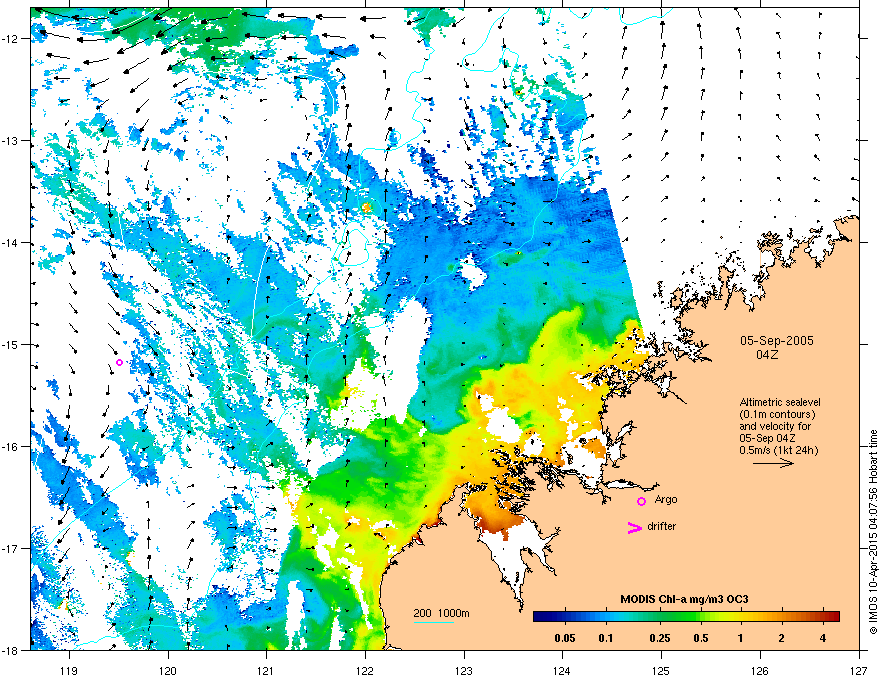Click the '0.05' colorbar tick label
This screenshot has width=880, height=680.
click(x=565, y=638)
